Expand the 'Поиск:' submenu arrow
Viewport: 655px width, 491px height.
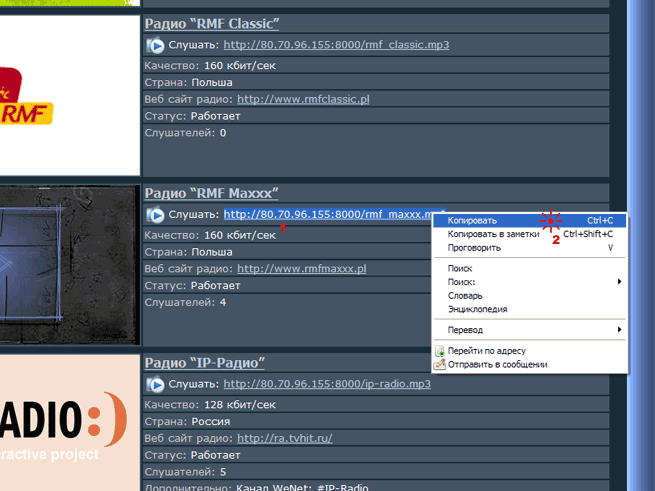[619, 282]
